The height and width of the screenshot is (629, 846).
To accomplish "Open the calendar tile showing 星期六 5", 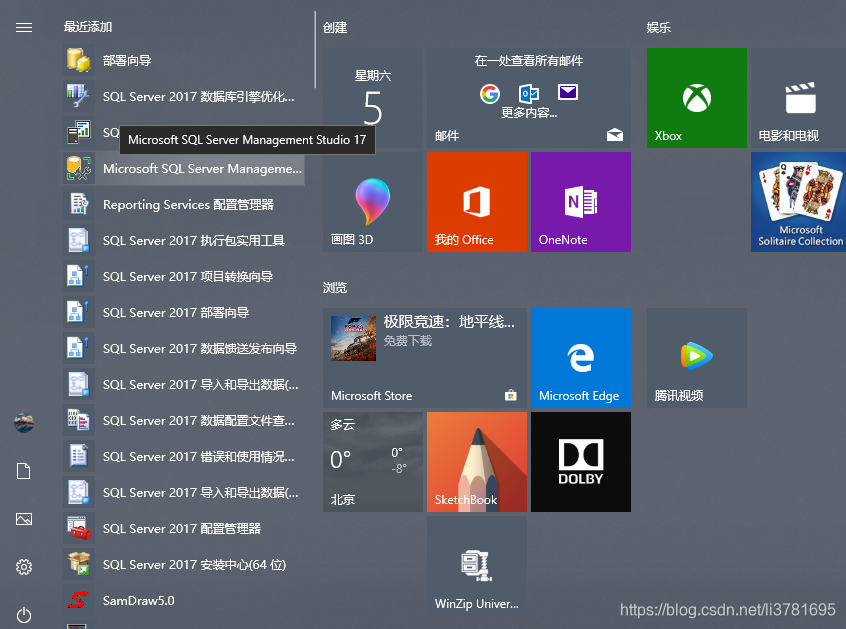I will tap(373, 98).
